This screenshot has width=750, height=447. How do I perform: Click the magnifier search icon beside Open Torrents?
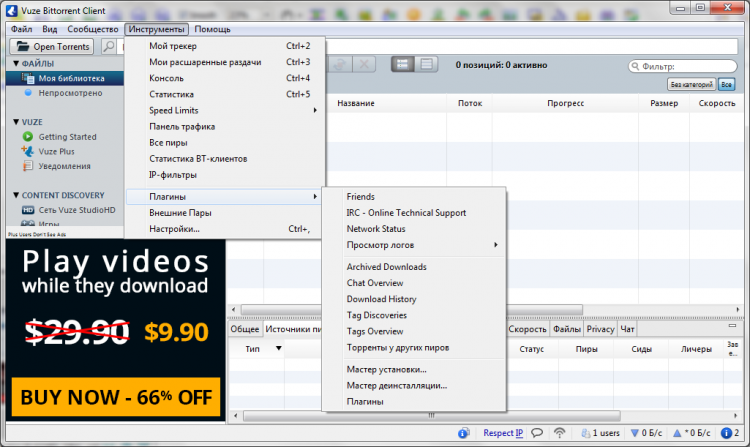[x=109, y=46]
